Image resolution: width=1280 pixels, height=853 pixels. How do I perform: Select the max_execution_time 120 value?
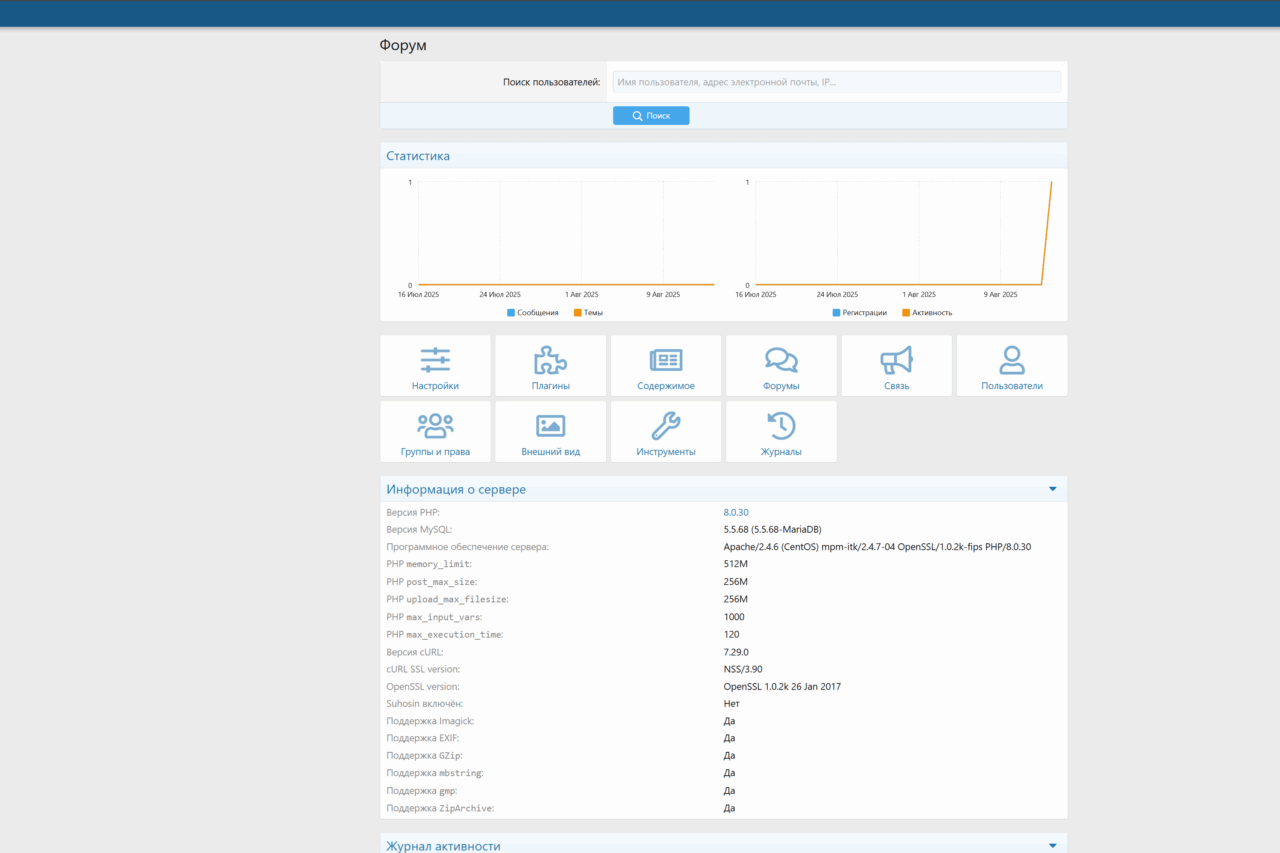732,634
